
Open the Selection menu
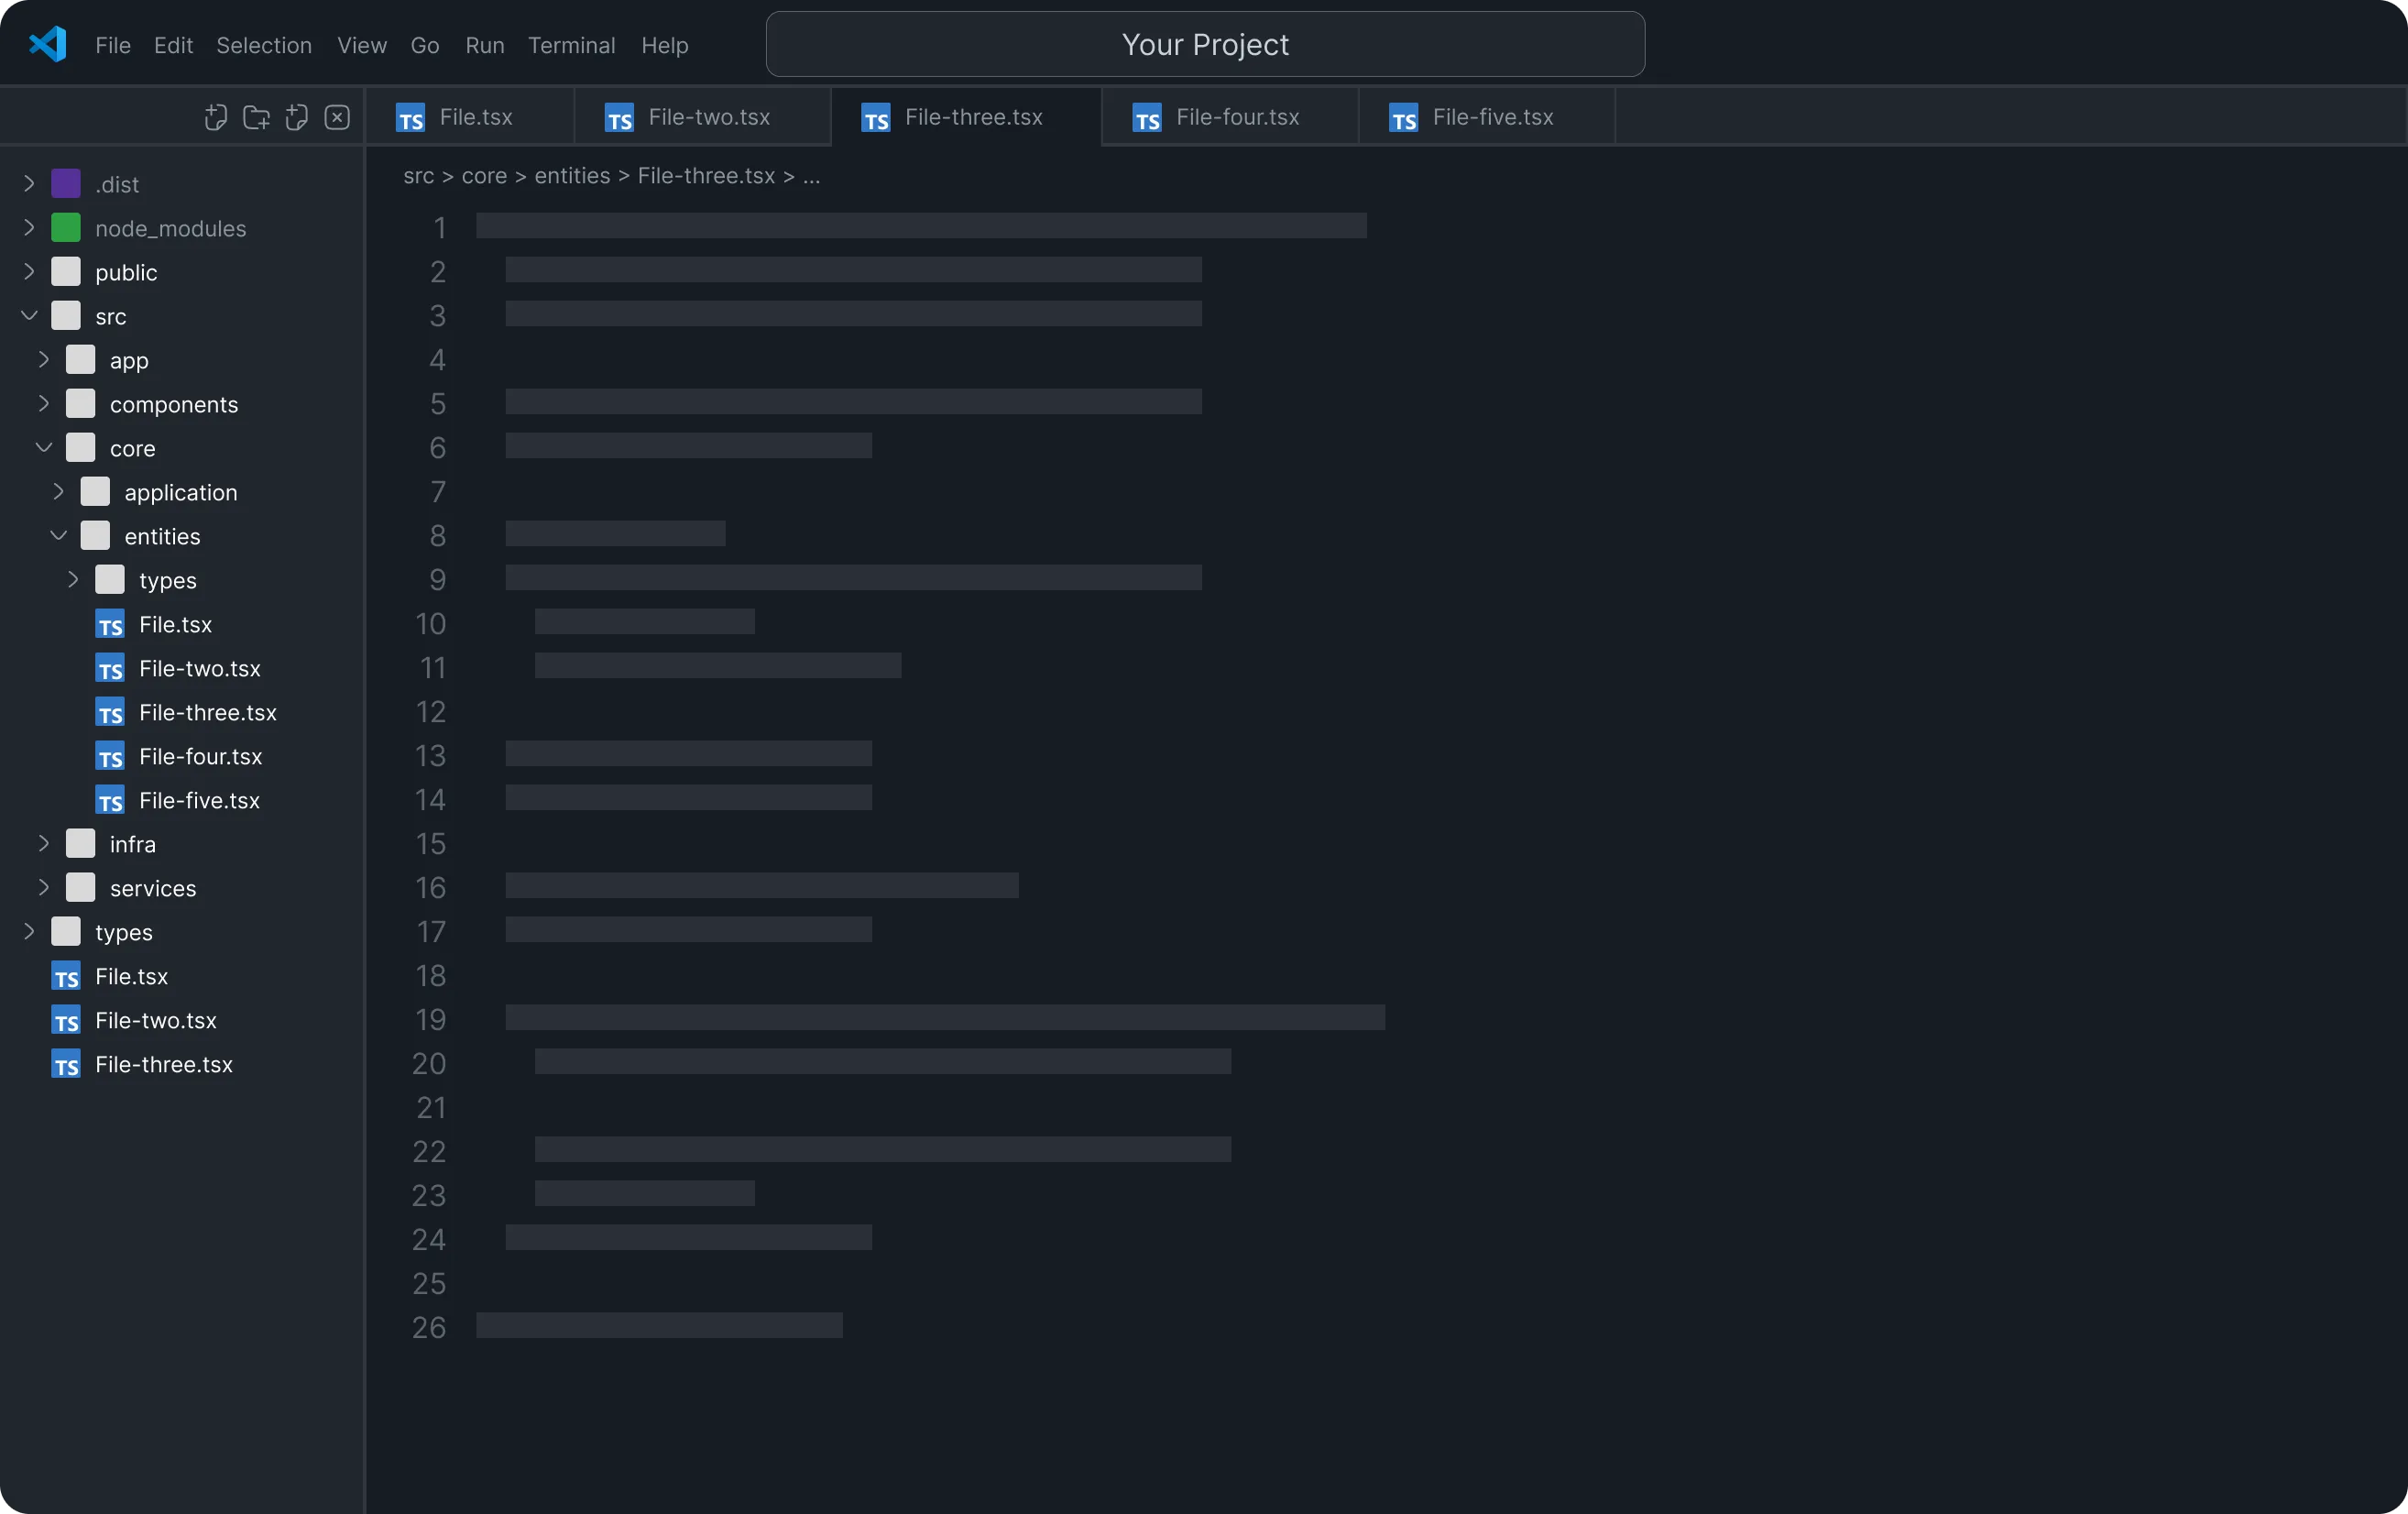pos(264,45)
